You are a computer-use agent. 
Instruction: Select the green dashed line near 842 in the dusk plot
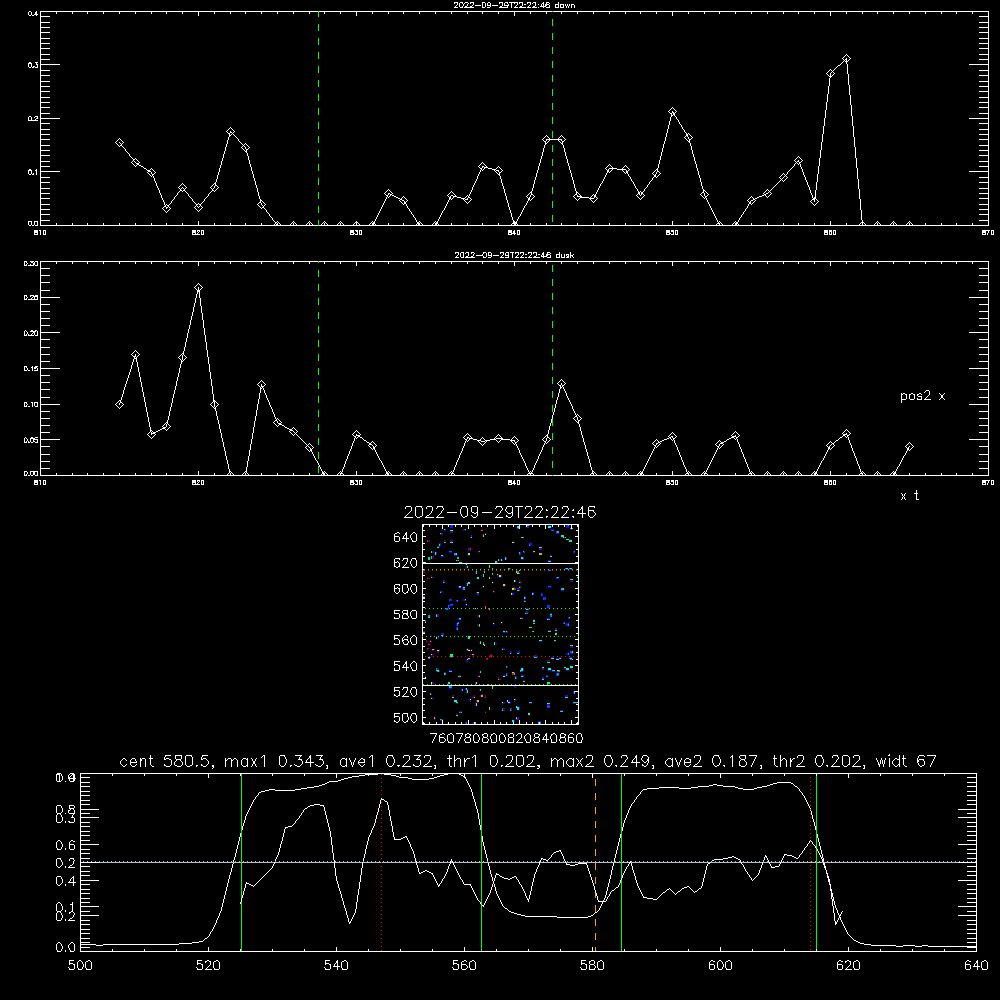pos(552,369)
